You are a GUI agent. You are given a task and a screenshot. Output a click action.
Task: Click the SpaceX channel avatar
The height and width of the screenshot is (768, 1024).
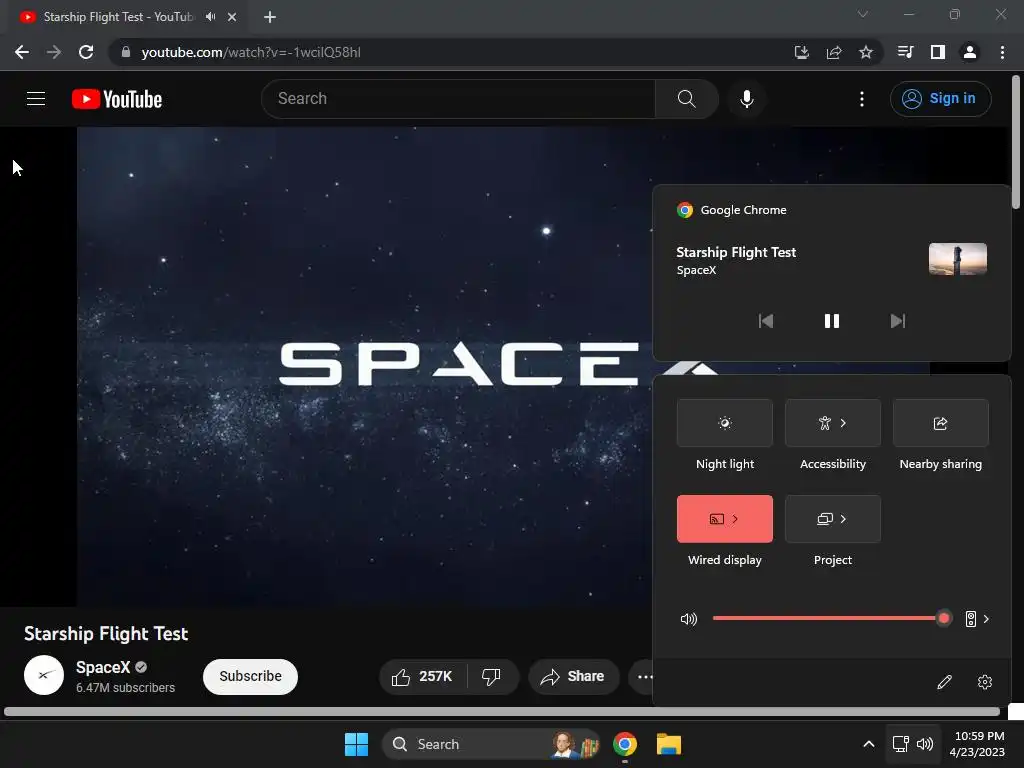coord(44,675)
